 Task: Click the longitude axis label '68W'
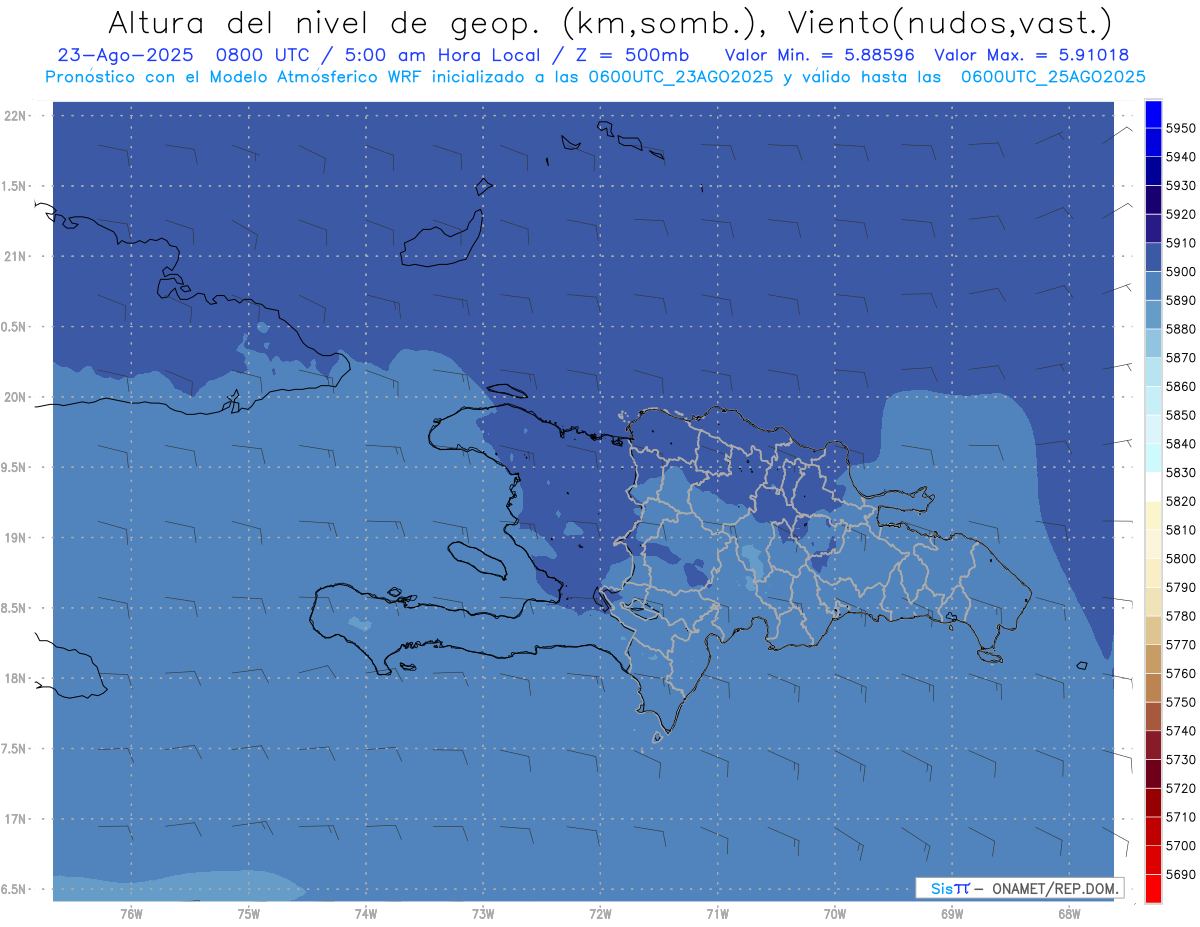[x=1068, y=914]
